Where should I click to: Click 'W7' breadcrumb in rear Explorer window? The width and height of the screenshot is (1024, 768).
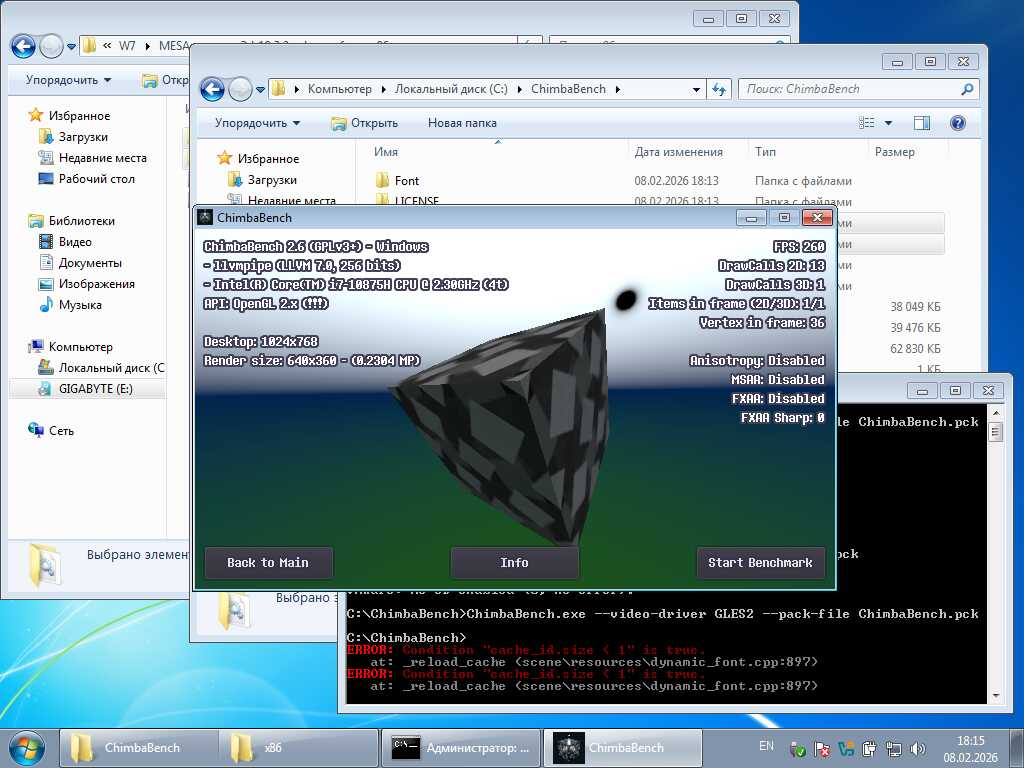coord(127,46)
